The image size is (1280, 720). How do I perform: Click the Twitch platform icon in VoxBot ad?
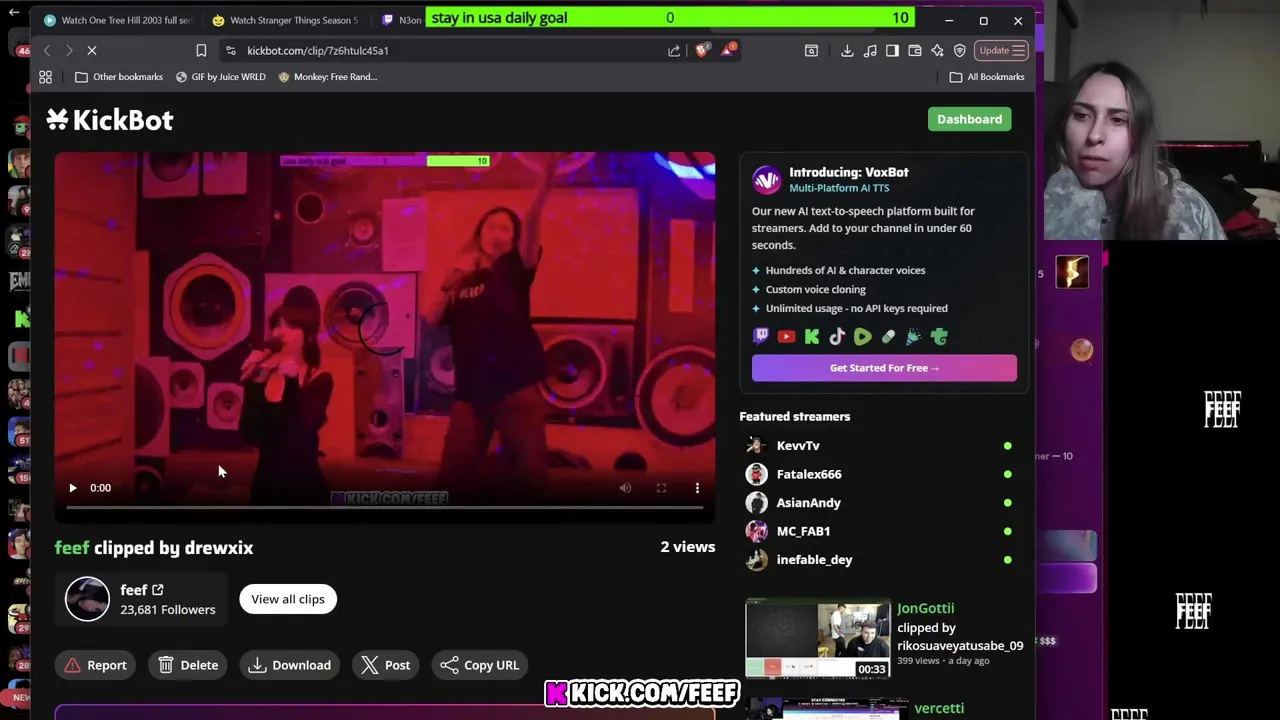click(761, 337)
